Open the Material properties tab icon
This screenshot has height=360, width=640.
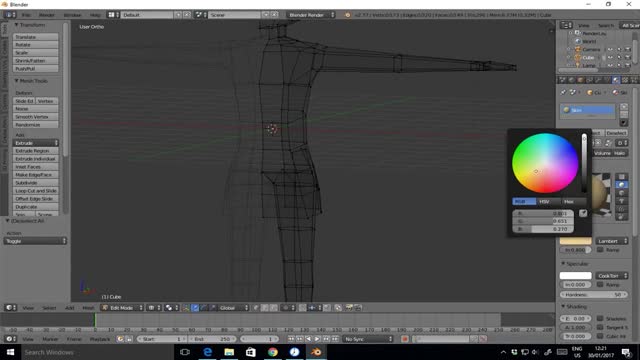[x=616, y=80]
